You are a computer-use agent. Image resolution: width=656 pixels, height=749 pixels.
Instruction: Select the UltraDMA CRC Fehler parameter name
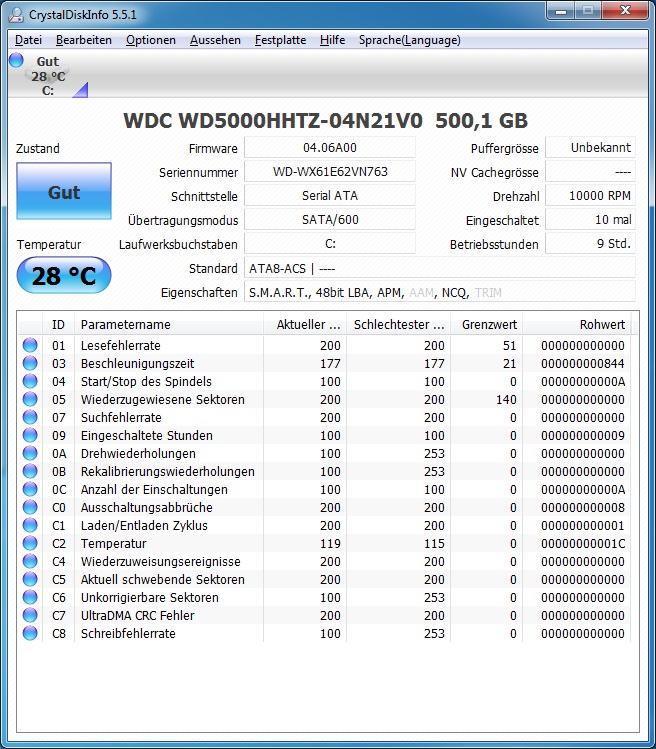138,615
